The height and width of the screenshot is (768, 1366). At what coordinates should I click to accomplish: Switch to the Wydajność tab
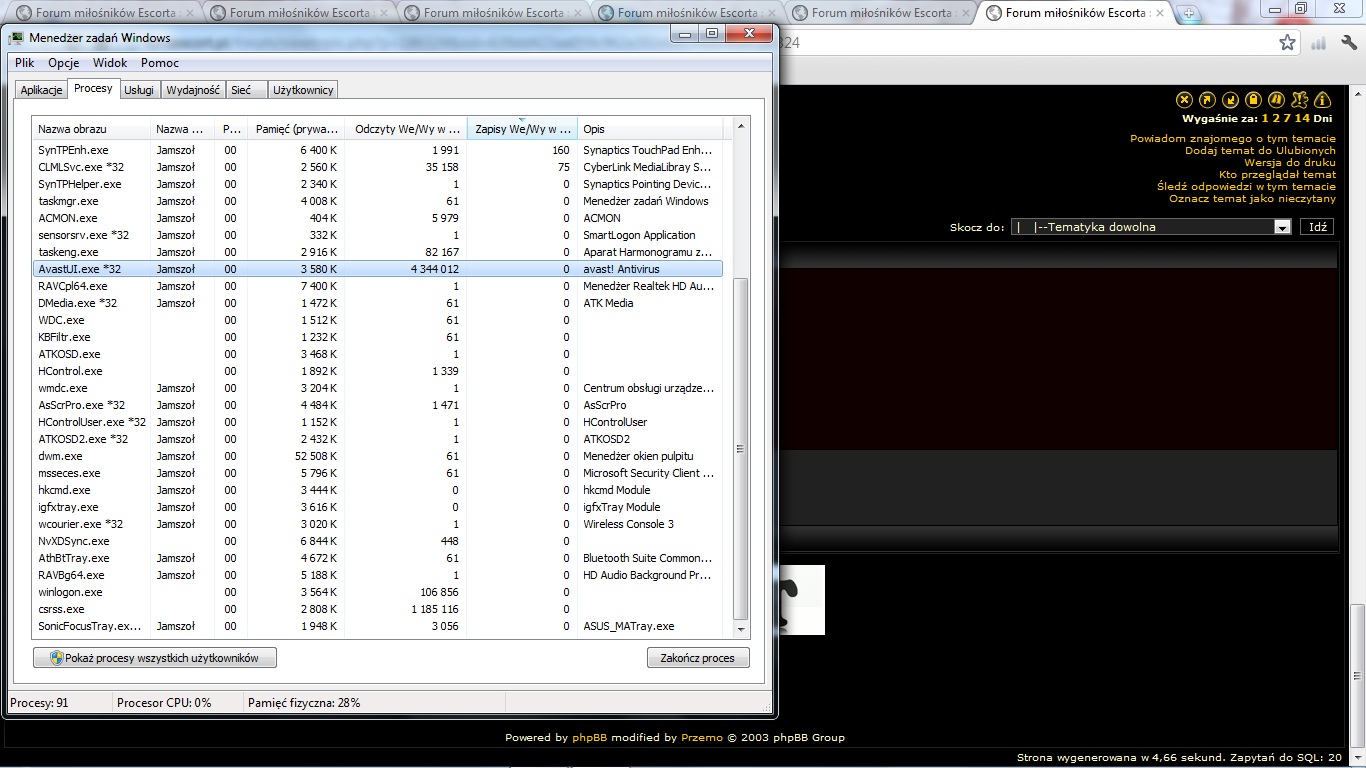(193, 90)
